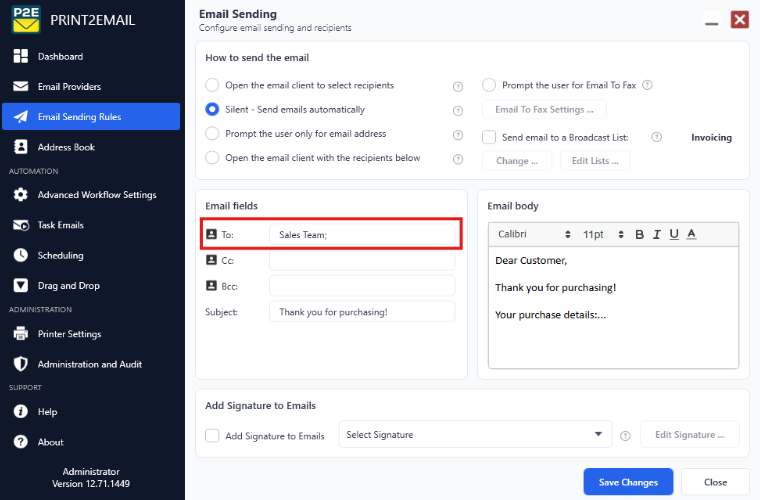Show help for Open the email client option

458,86
